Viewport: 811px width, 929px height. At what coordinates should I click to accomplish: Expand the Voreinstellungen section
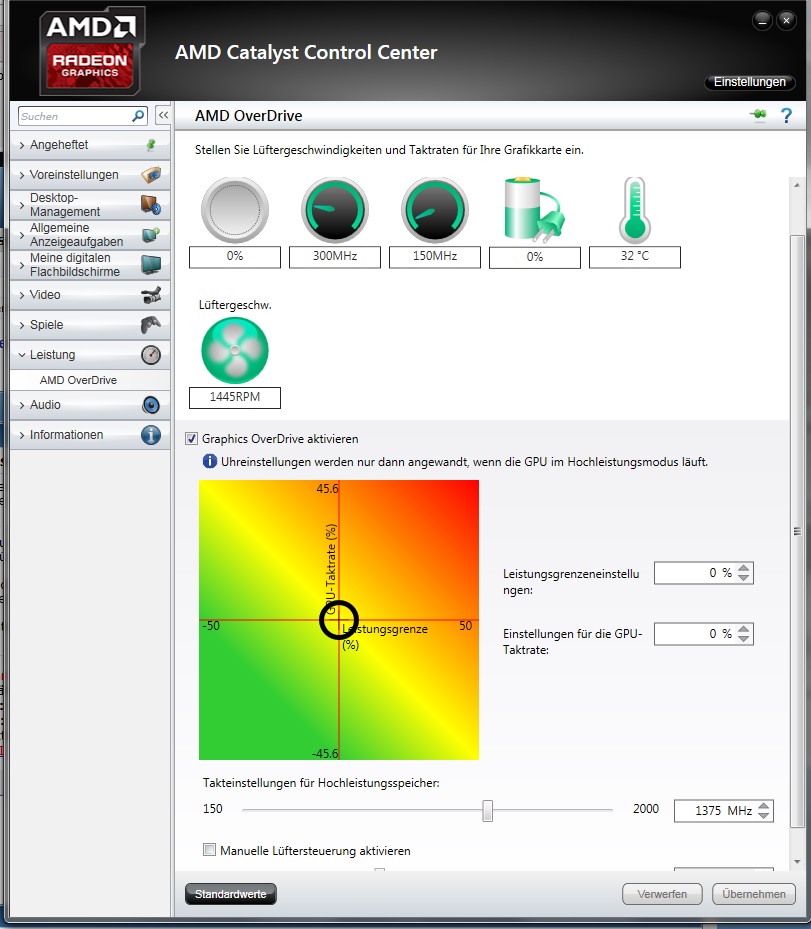pos(22,175)
